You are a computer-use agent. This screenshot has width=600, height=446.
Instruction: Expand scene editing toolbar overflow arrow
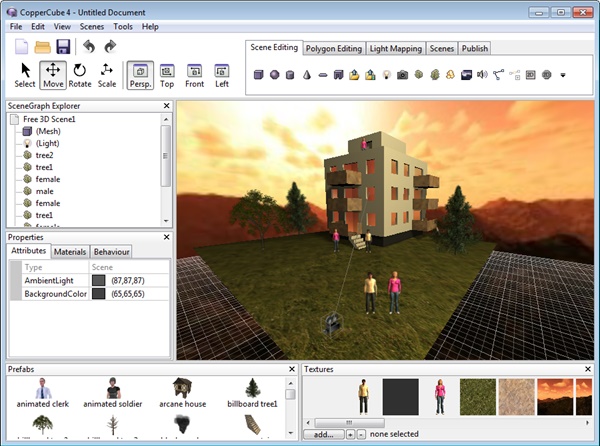563,75
